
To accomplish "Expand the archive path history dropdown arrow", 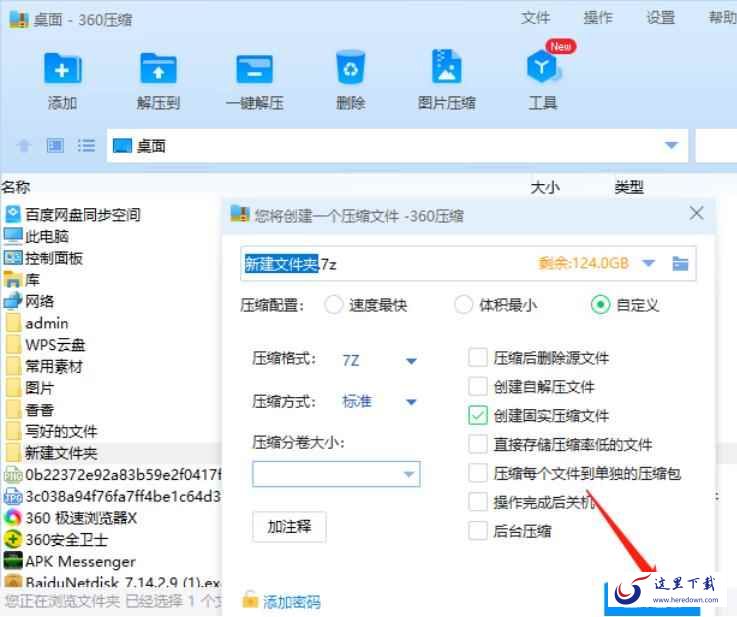I will tap(649, 263).
